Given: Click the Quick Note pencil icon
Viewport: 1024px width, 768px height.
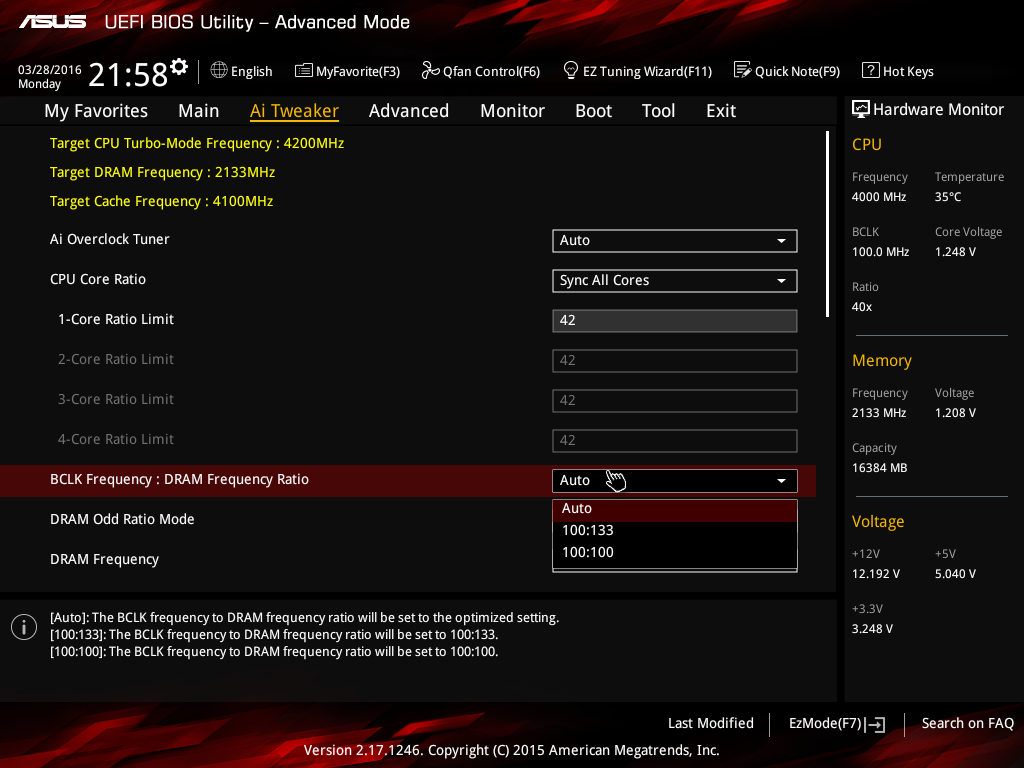Looking at the screenshot, I should 743,70.
